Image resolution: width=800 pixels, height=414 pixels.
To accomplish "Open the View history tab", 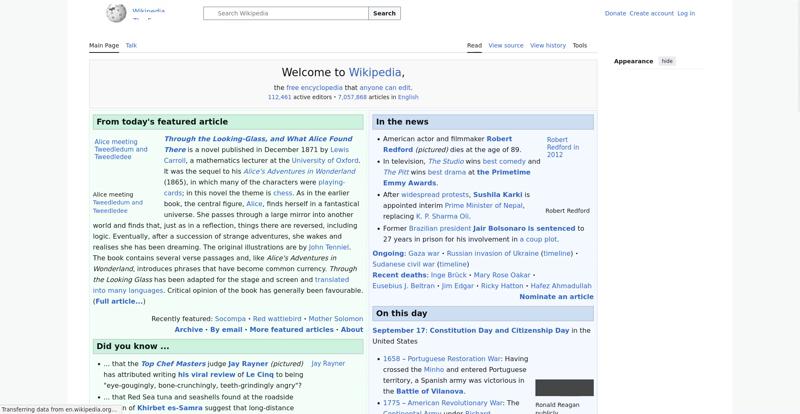I will click(x=548, y=45).
